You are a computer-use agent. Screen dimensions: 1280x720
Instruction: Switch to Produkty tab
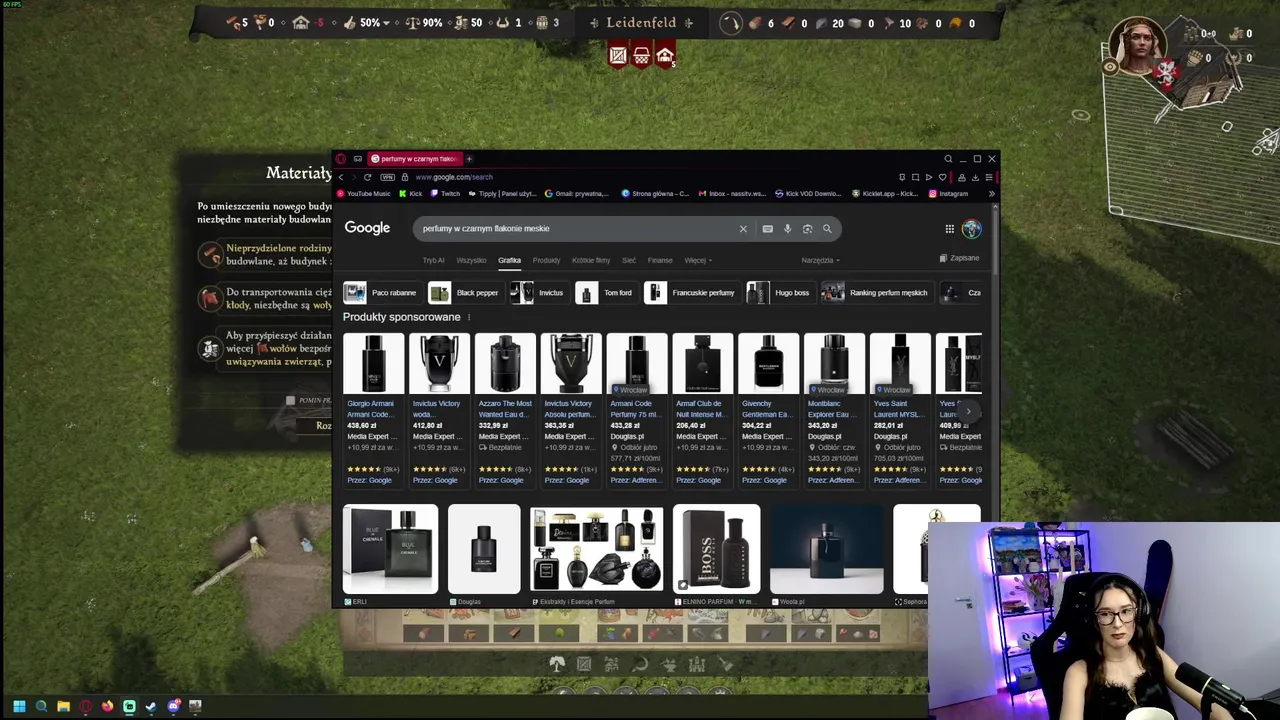[x=546, y=260]
